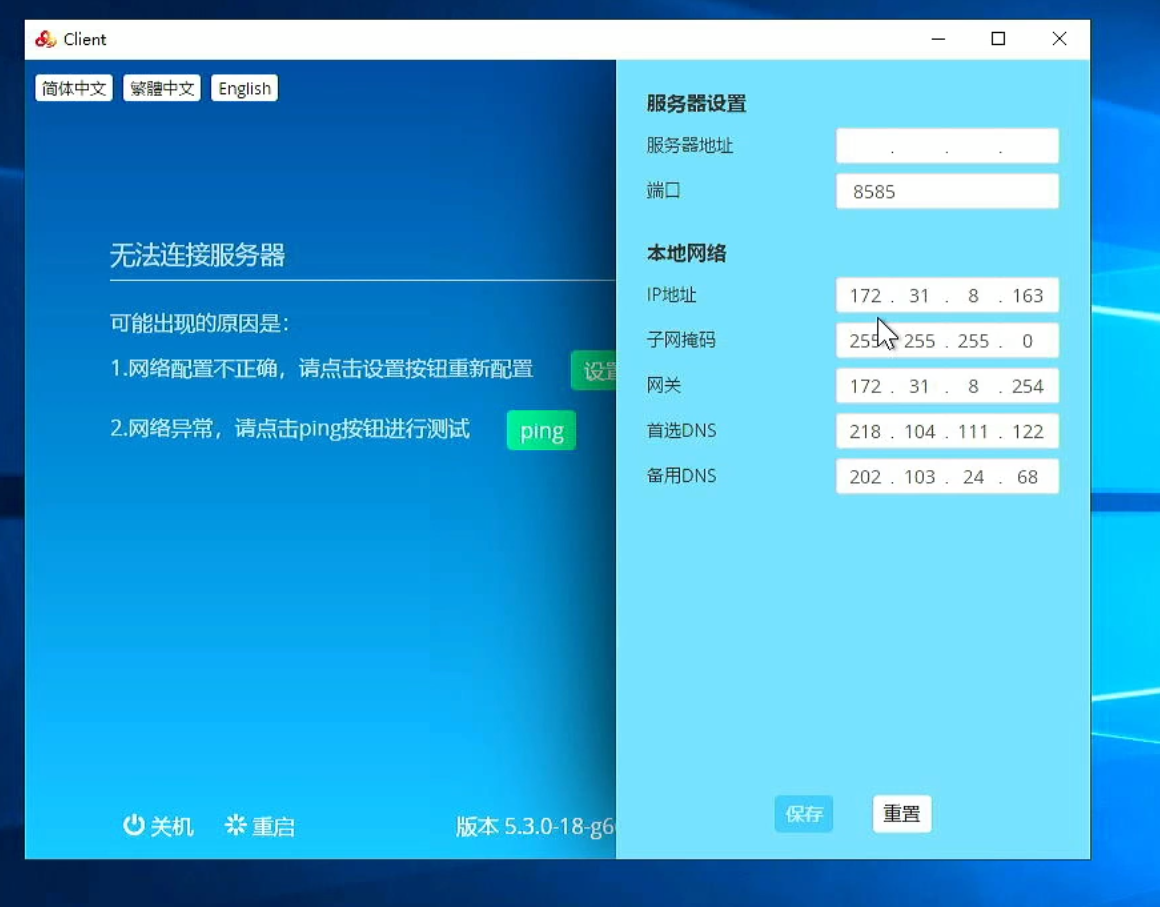Click the green 设置 settings button

595,371
